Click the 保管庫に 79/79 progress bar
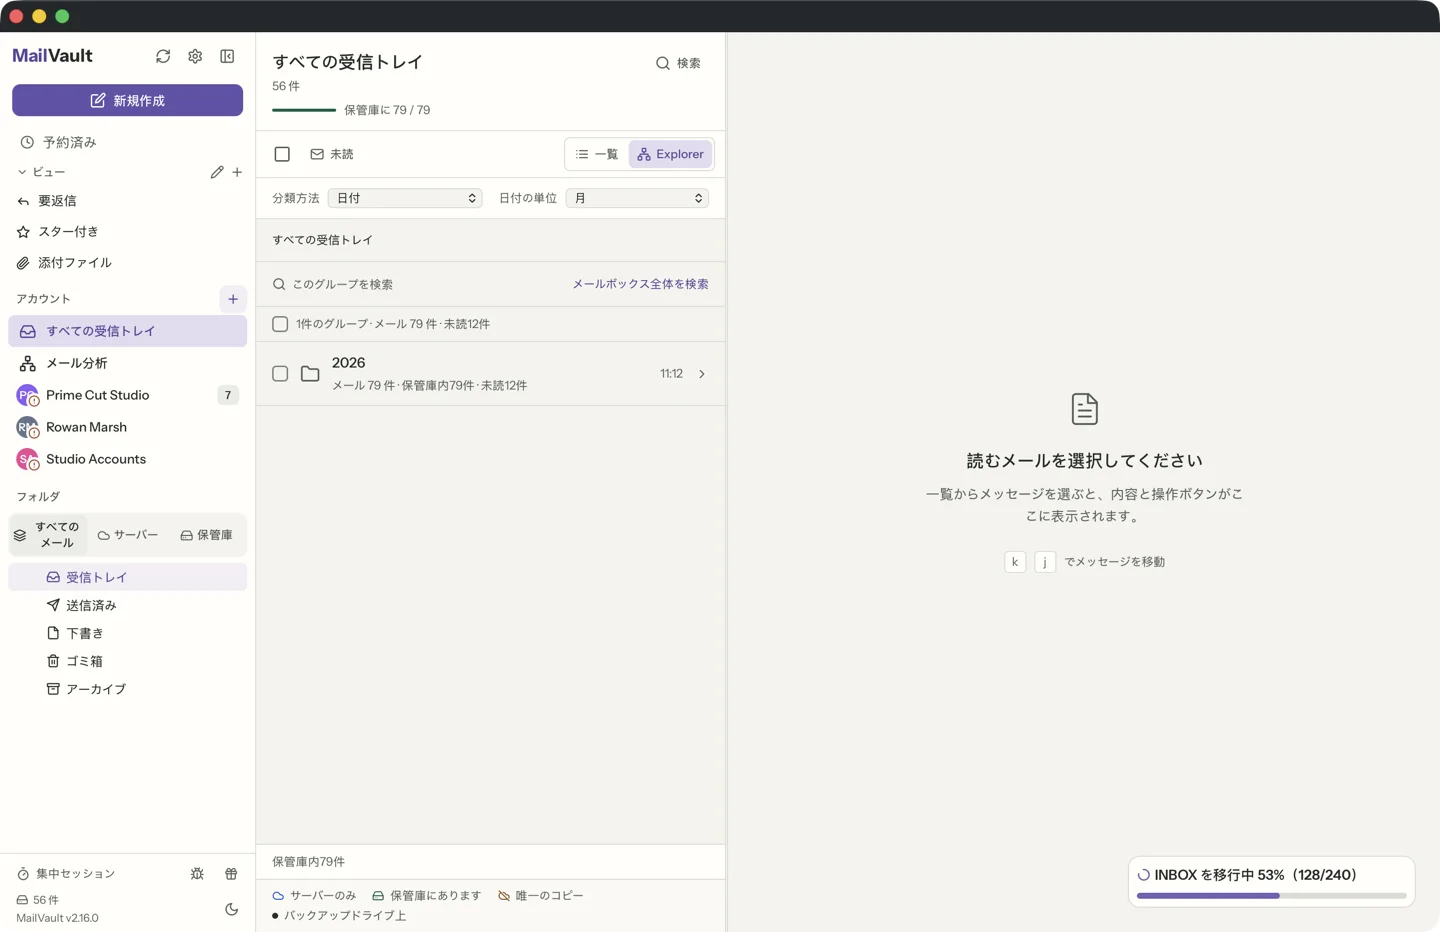 (304, 110)
